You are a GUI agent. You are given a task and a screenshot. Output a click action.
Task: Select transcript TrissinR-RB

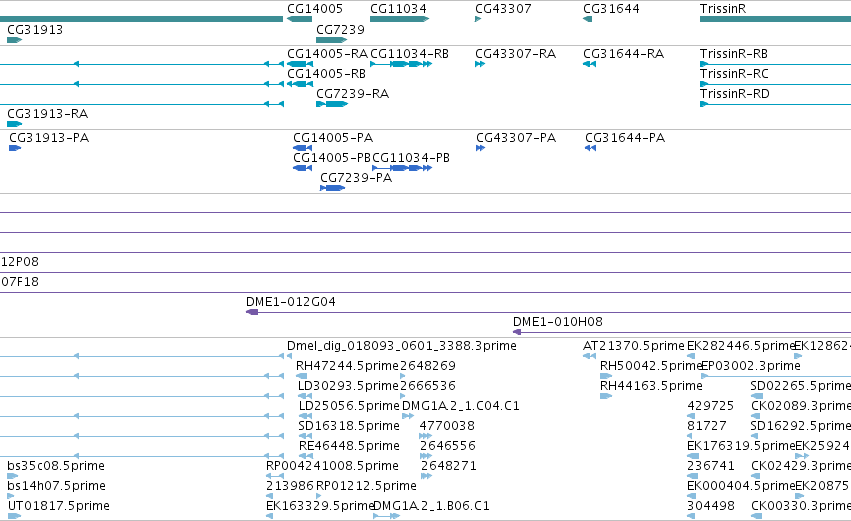point(776,64)
